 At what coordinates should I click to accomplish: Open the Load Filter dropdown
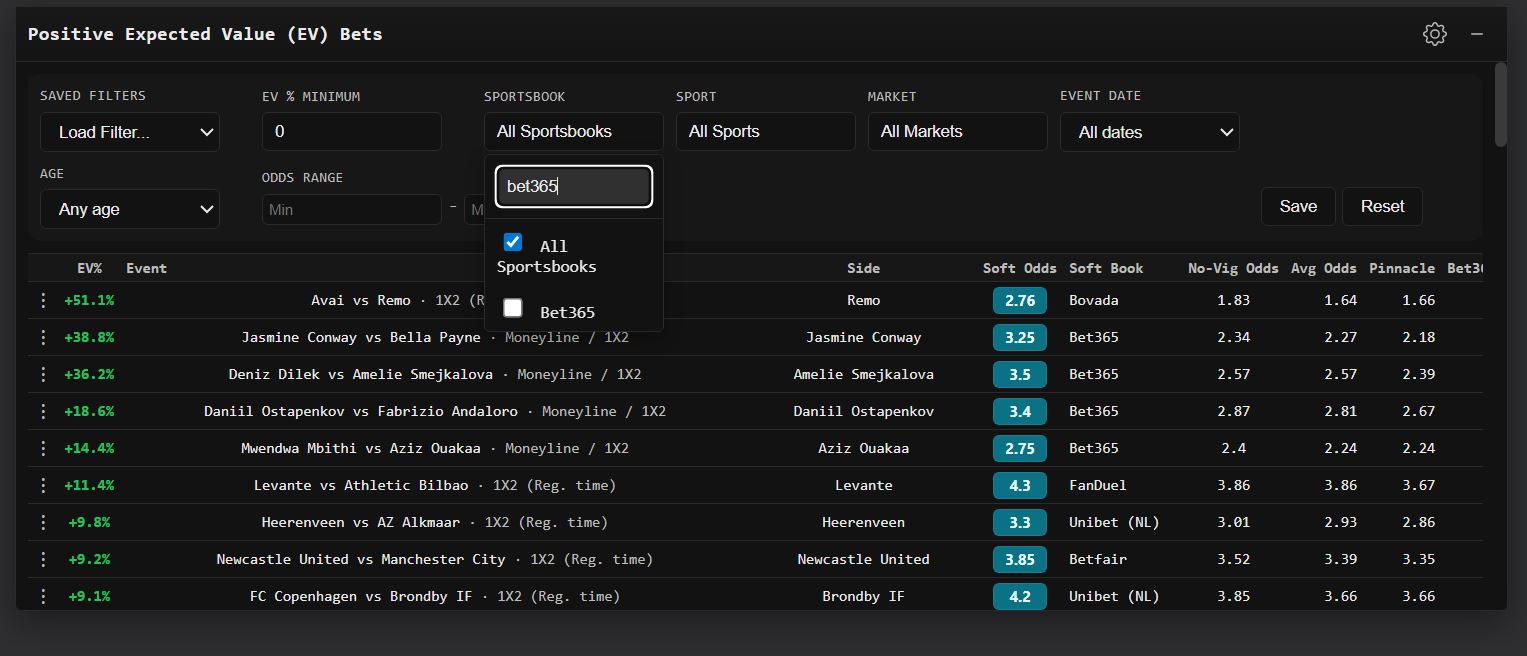[129, 131]
